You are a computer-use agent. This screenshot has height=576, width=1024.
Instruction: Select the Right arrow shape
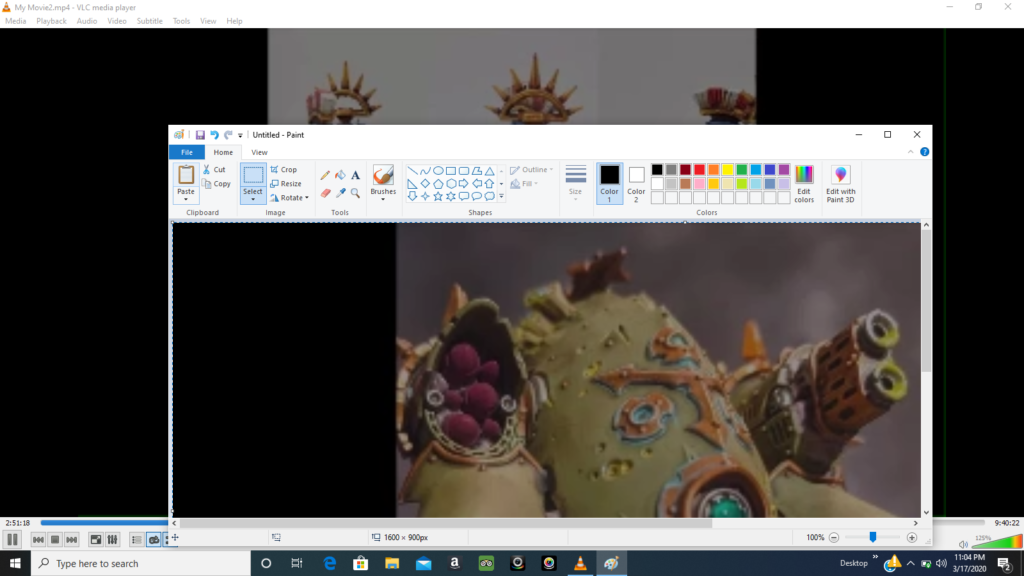point(464,184)
